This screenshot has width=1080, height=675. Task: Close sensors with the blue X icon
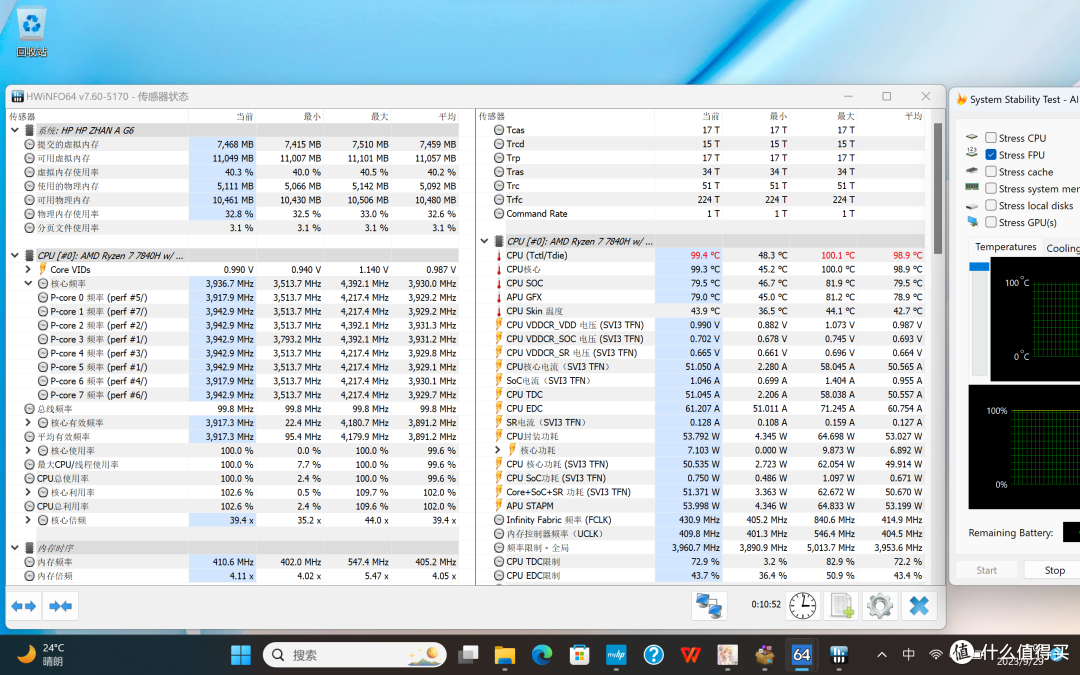pyautogui.click(x=919, y=606)
